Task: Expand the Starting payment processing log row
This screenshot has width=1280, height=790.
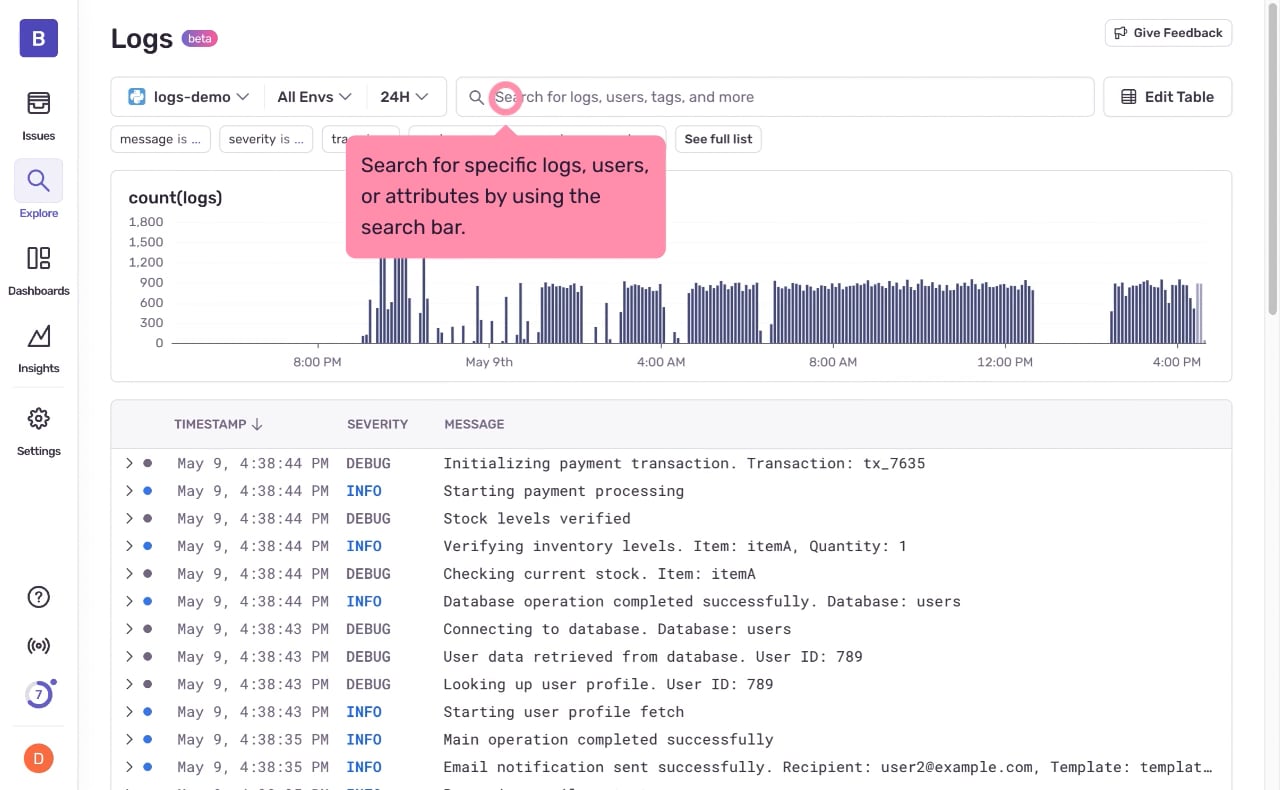Action: click(129, 491)
